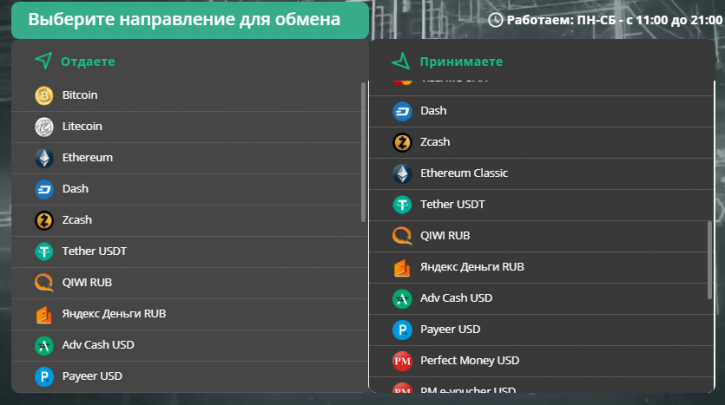The width and height of the screenshot is (725, 405).
Task: Select QIWI RUB text in Отдаете column
Action: click(87, 282)
